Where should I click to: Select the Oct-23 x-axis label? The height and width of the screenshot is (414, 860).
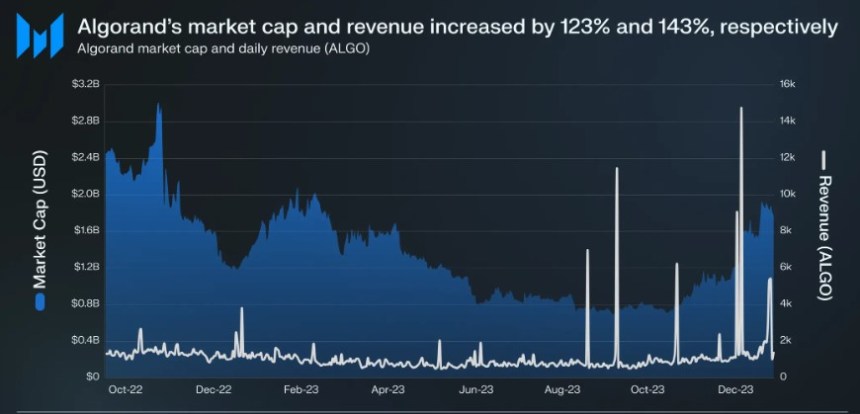click(x=647, y=390)
